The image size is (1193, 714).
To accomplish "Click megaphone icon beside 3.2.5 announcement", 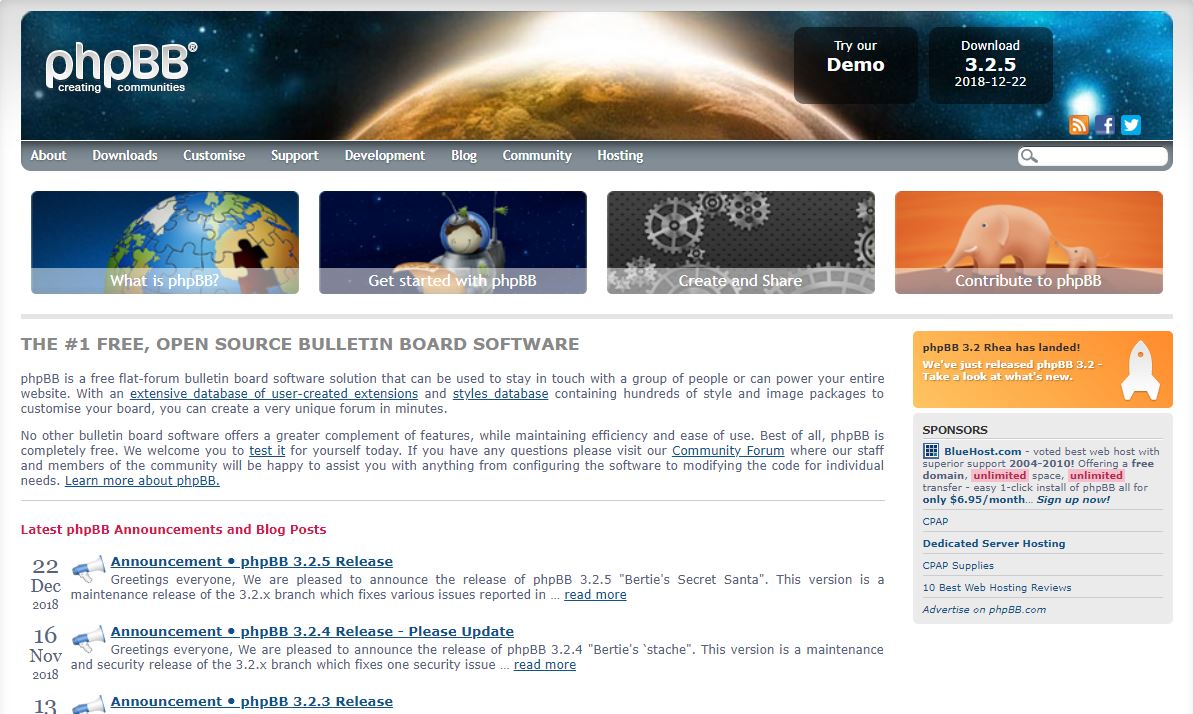I will point(89,570).
